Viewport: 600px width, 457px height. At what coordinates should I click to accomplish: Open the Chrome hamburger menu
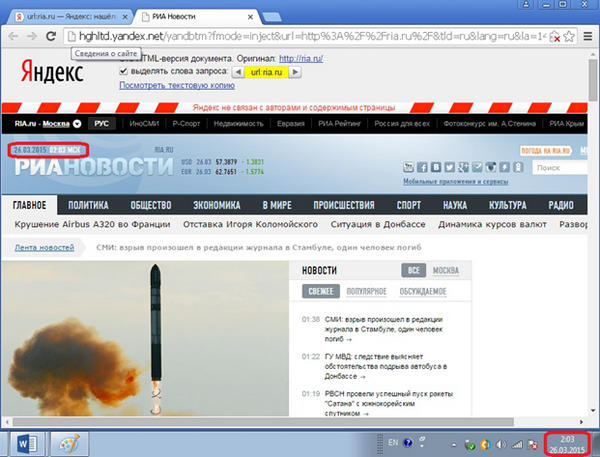pos(588,36)
